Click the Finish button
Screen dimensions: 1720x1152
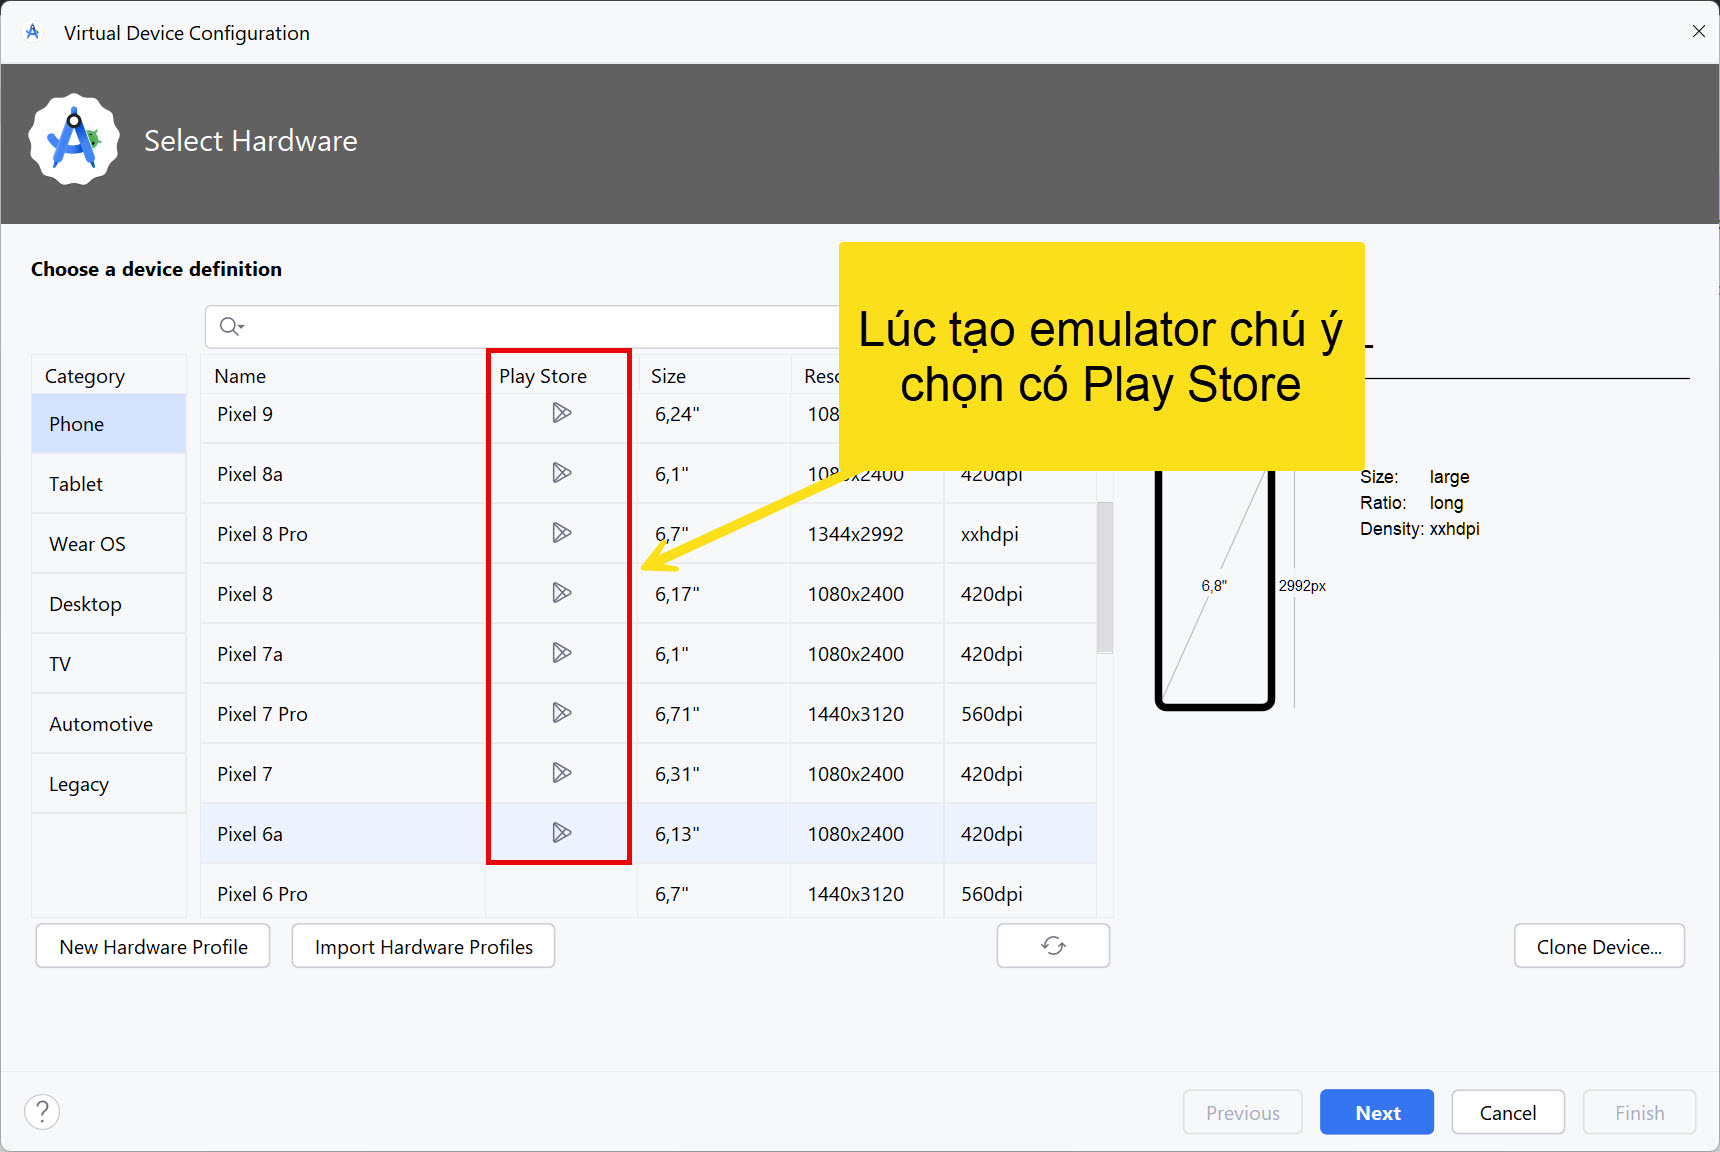[1640, 1112]
